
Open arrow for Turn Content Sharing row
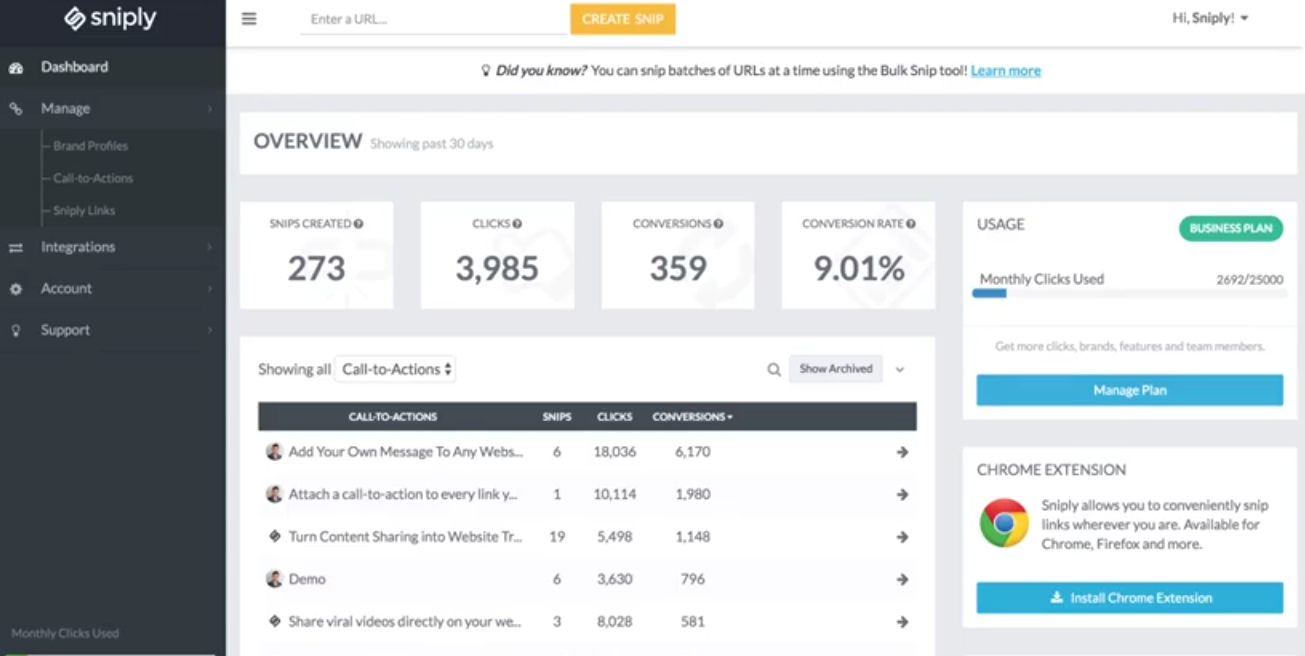click(902, 537)
